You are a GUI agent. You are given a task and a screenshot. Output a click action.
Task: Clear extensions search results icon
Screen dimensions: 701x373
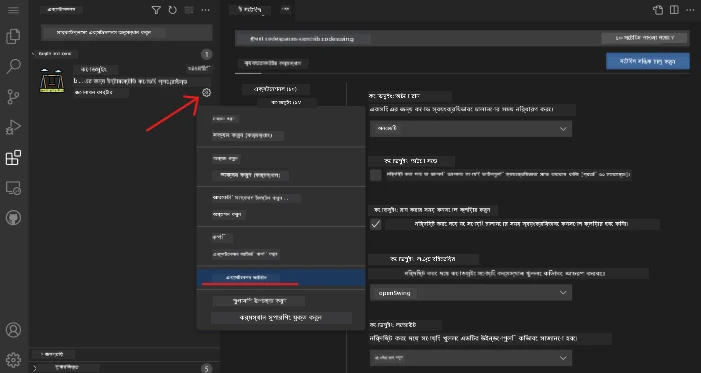189,10
